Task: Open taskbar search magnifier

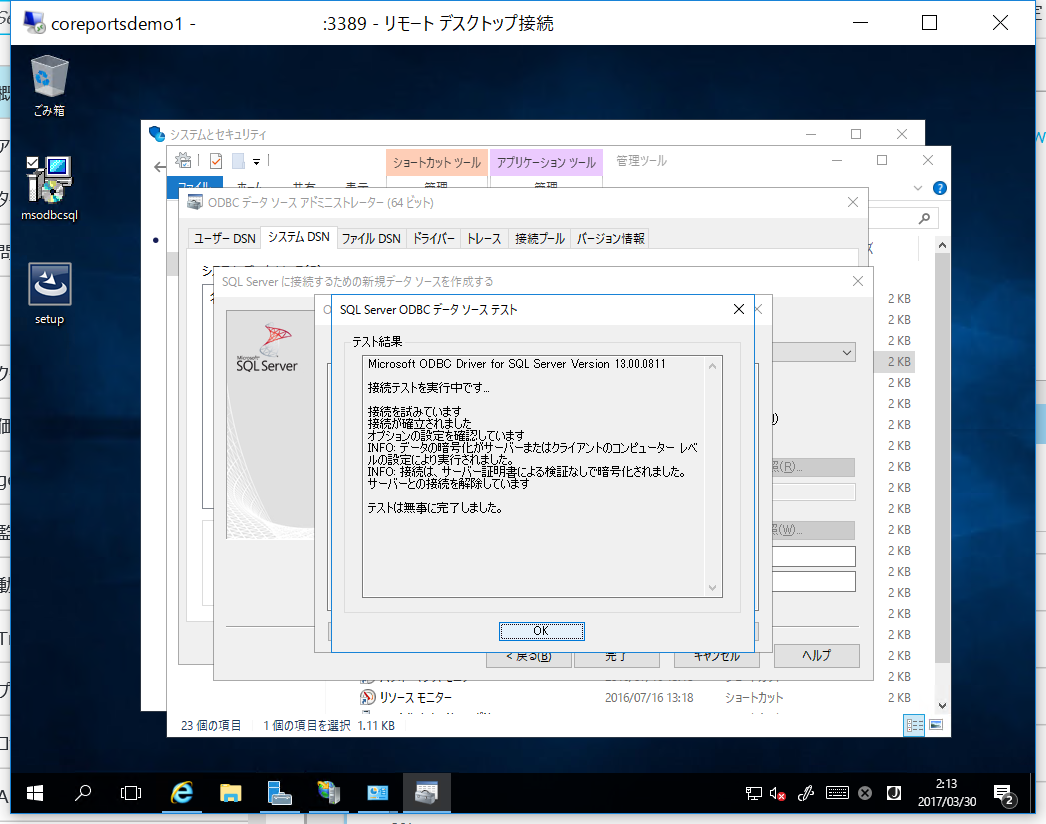Action: tap(83, 793)
